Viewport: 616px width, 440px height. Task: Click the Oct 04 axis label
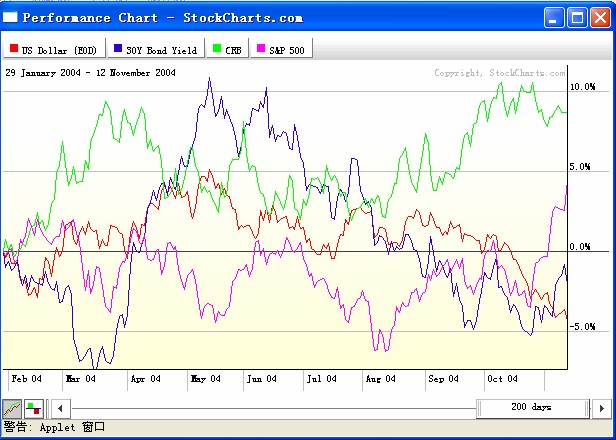(x=502, y=379)
